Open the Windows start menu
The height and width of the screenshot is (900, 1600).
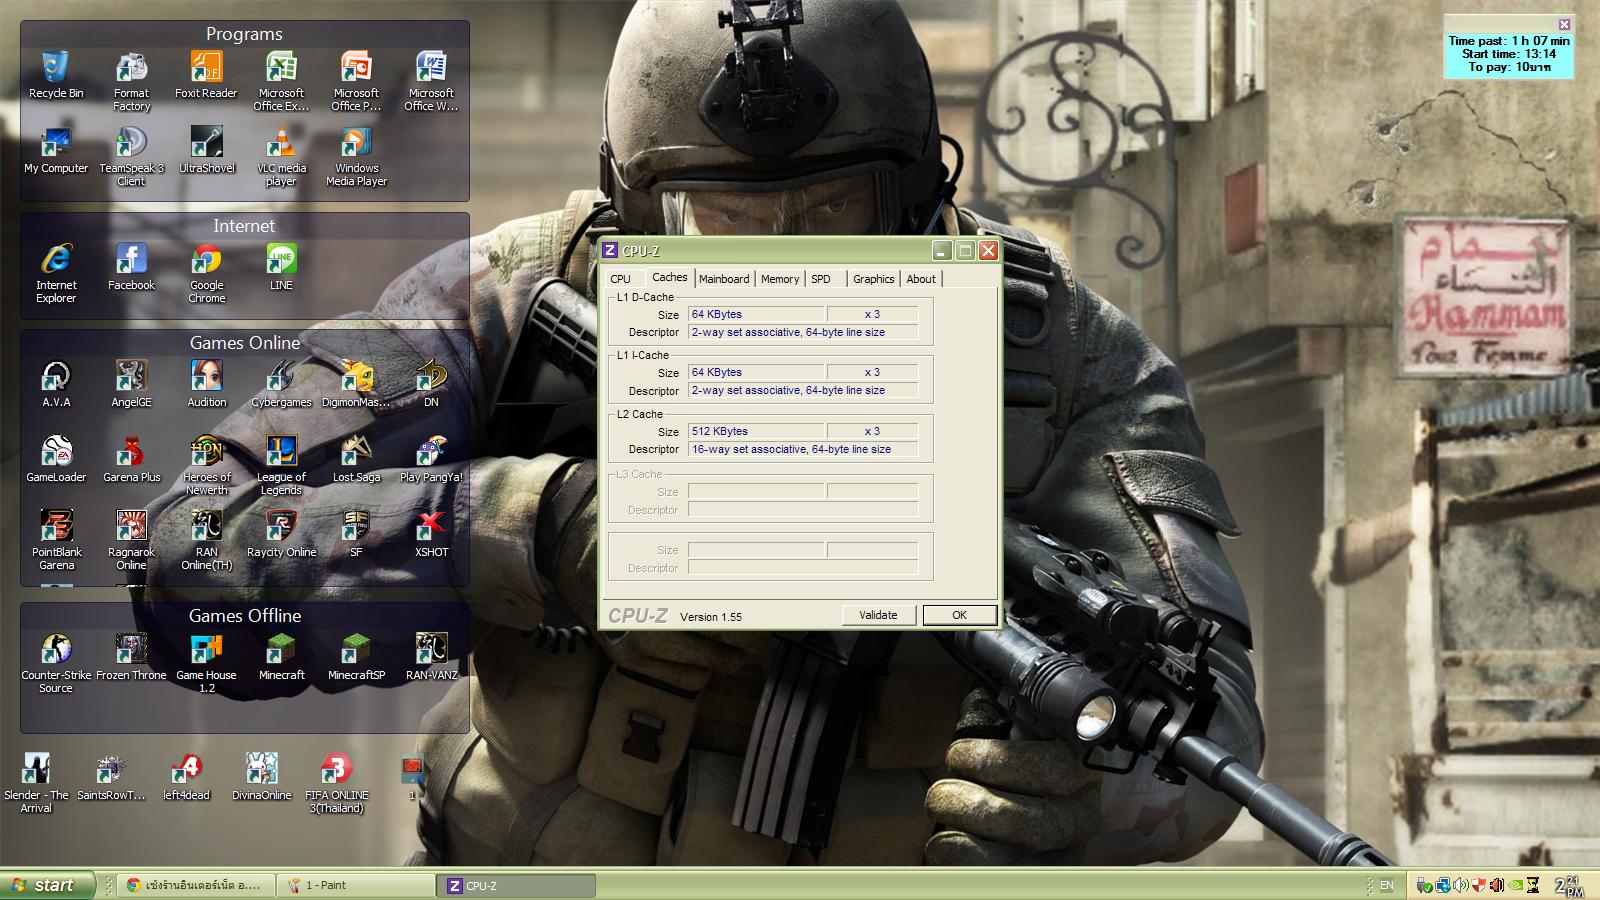click(48, 885)
